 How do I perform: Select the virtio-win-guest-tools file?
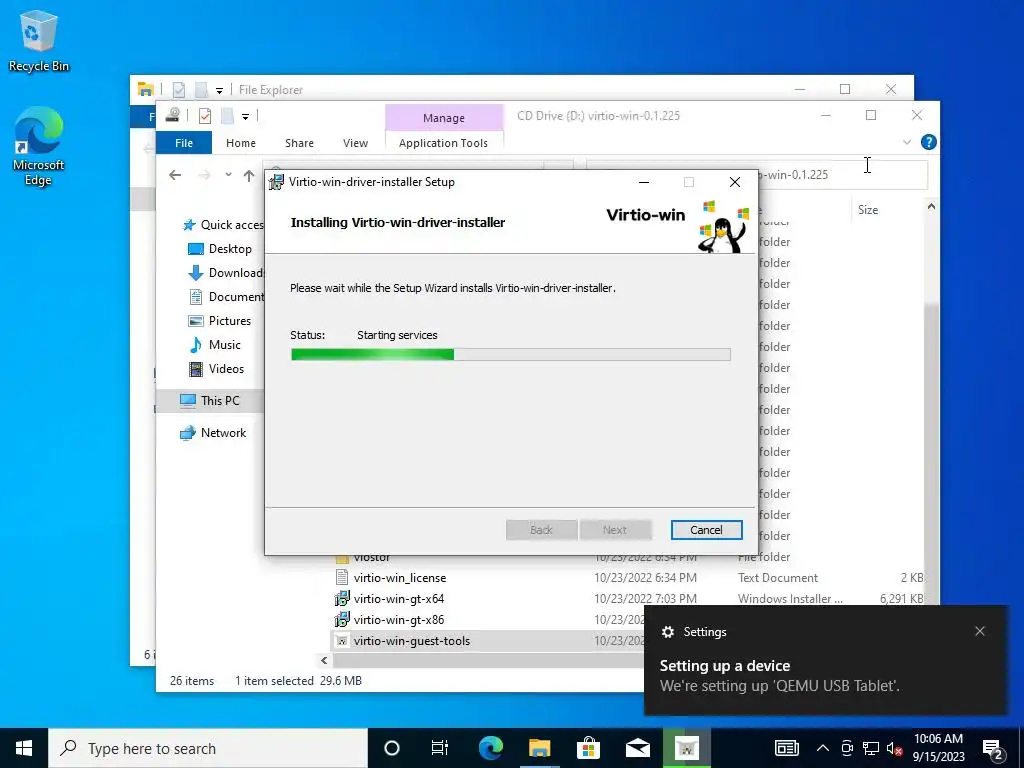(x=411, y=641)
